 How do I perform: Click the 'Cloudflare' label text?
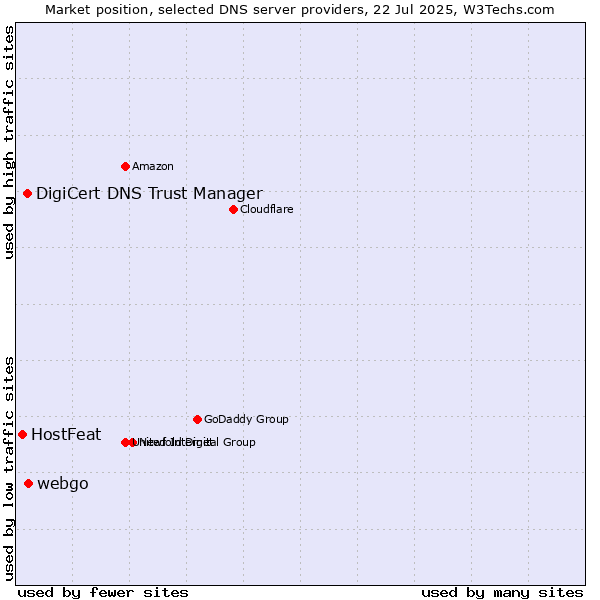pos(267,209)
